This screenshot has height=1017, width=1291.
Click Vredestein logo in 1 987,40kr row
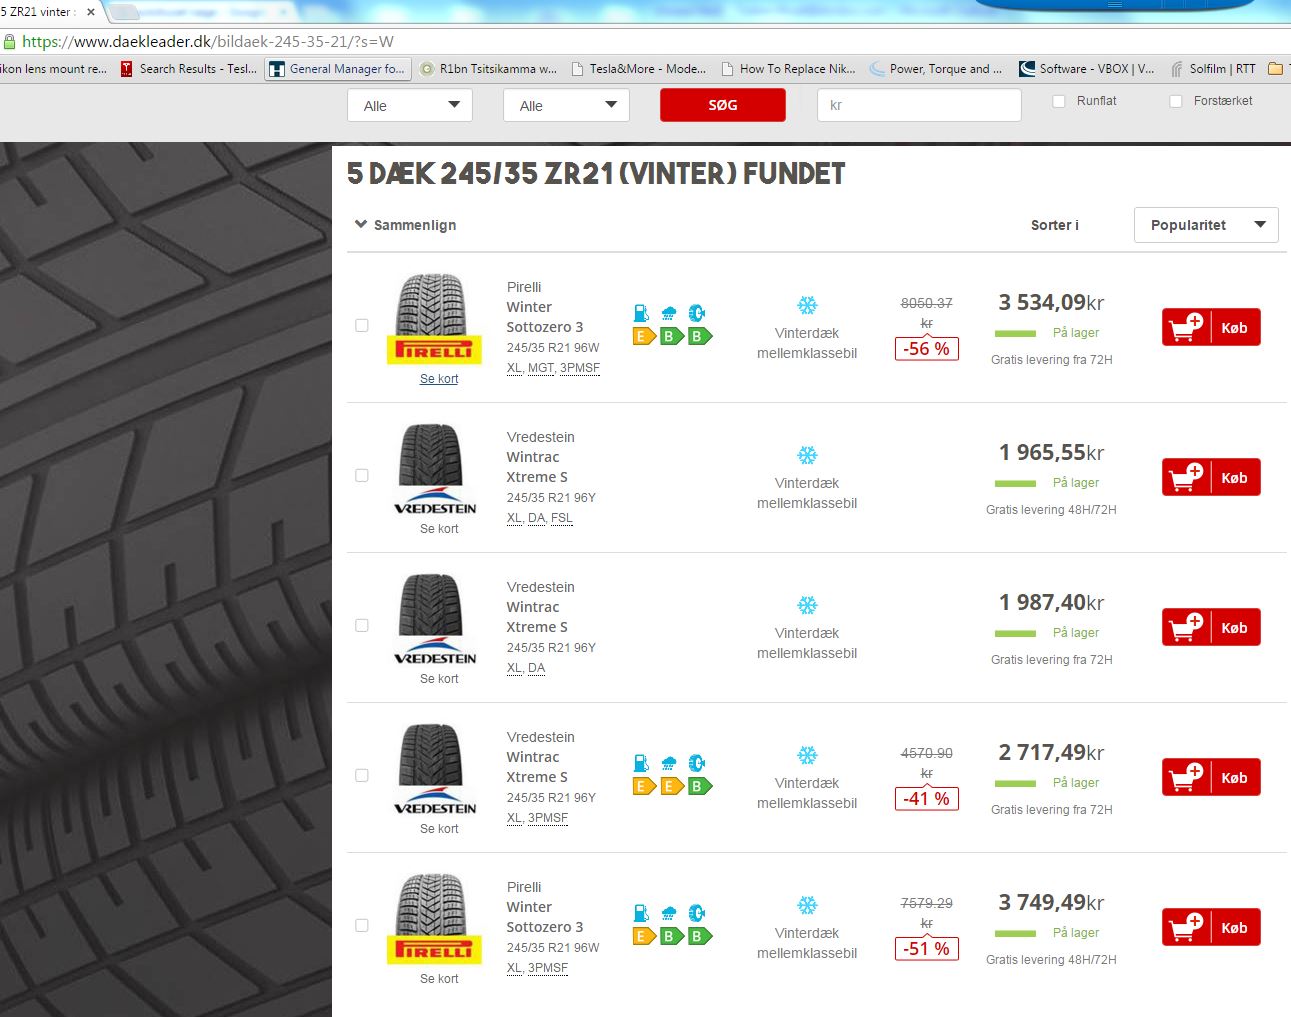point(434,649)
